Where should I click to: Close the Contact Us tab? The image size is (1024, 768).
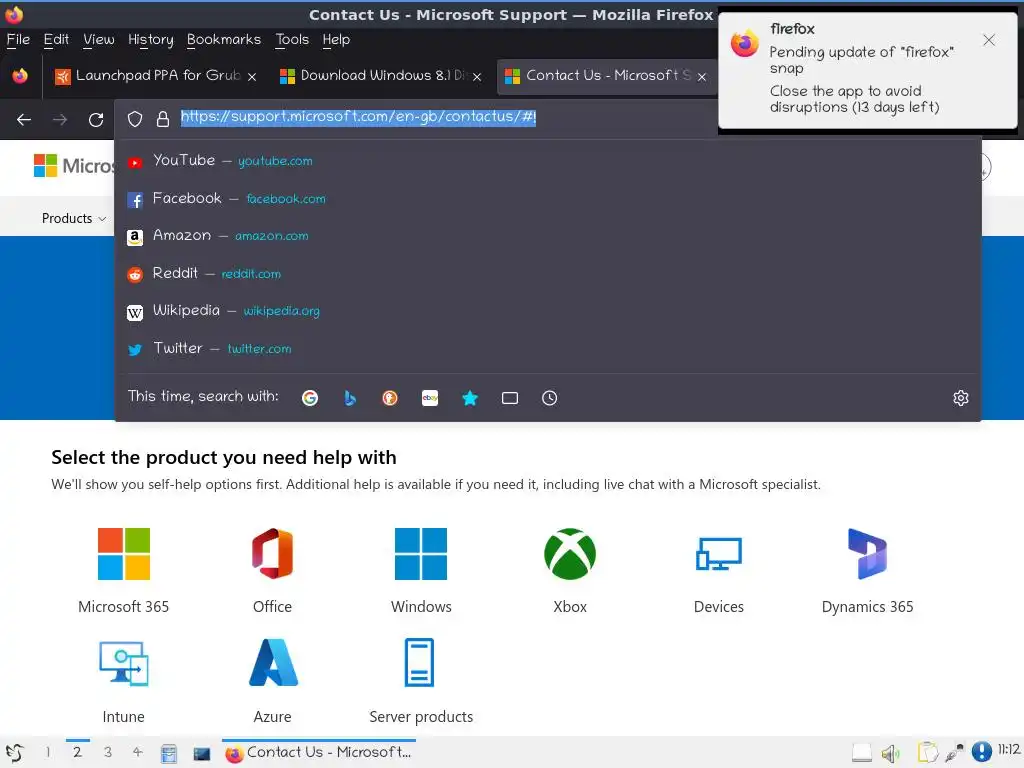click(x=702, y=77)
